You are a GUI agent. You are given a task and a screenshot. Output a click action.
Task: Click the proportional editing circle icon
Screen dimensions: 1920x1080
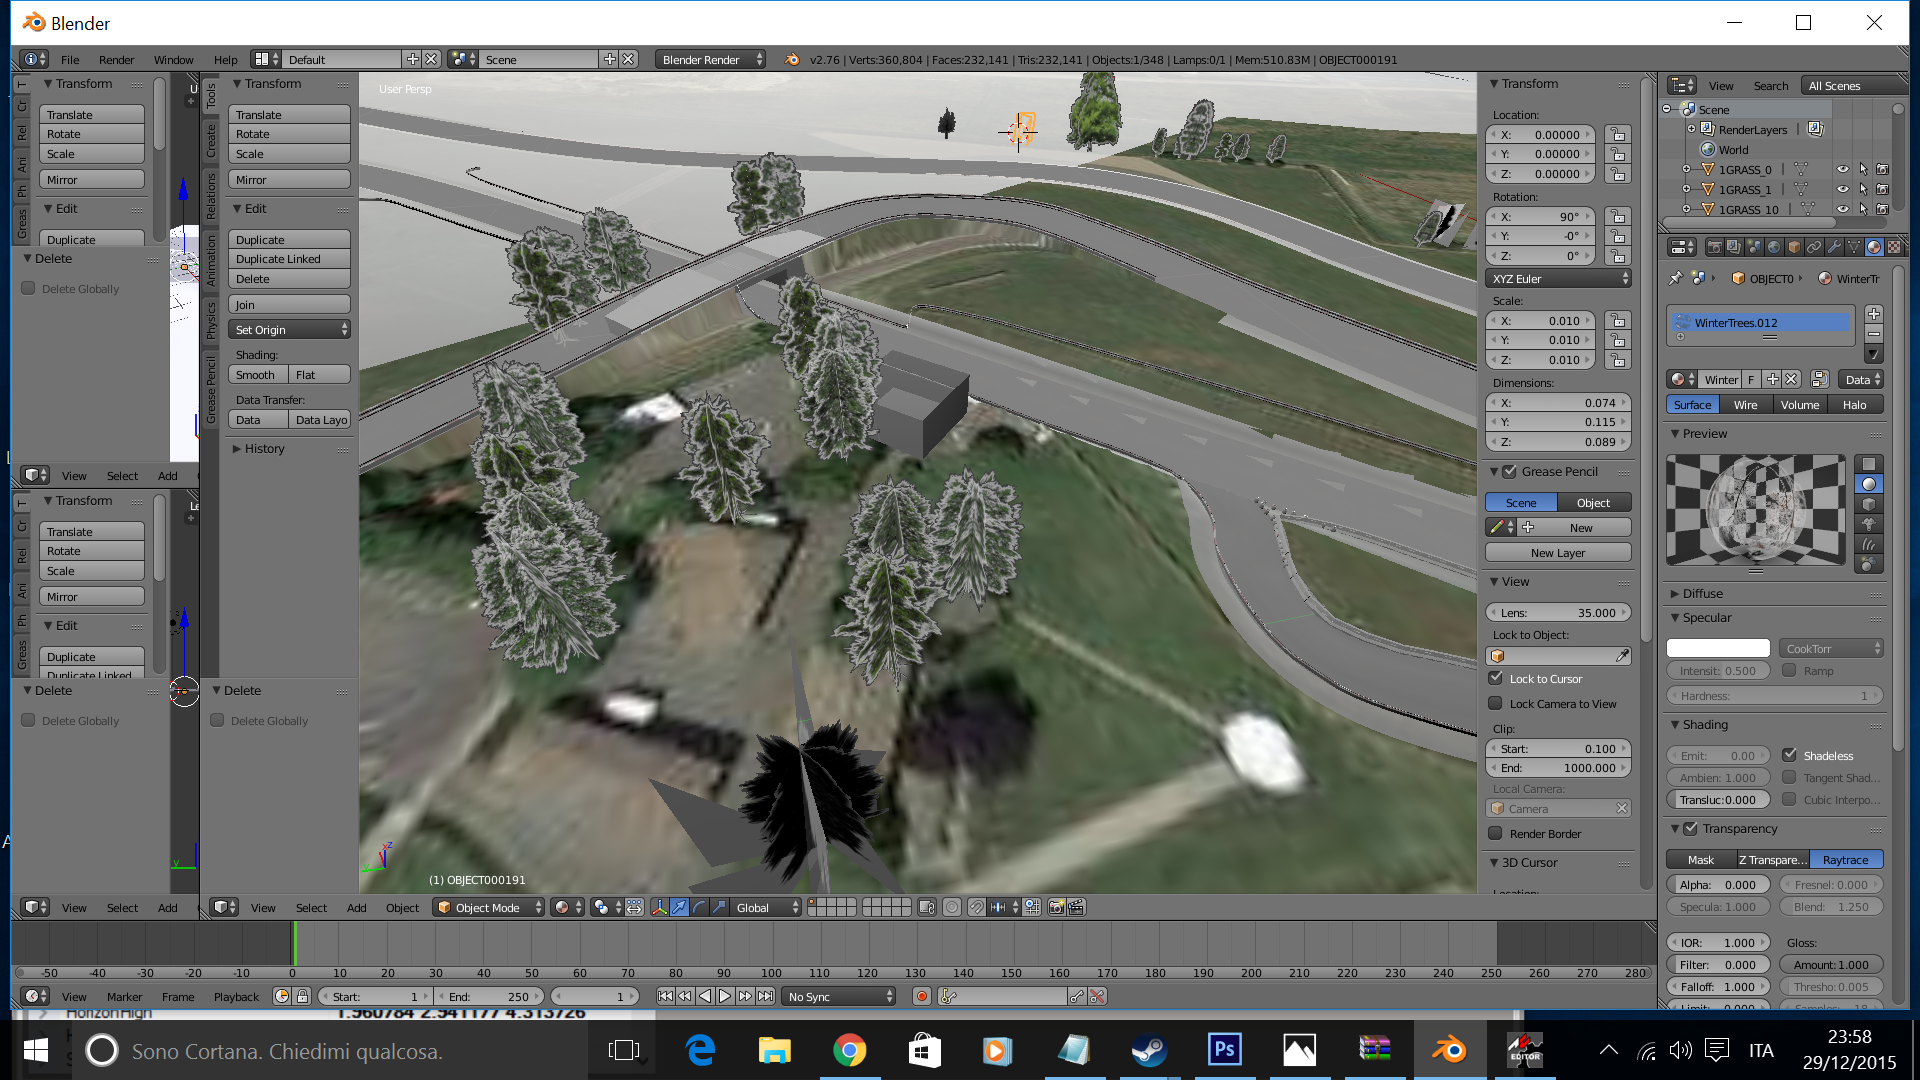coord(952,908)
